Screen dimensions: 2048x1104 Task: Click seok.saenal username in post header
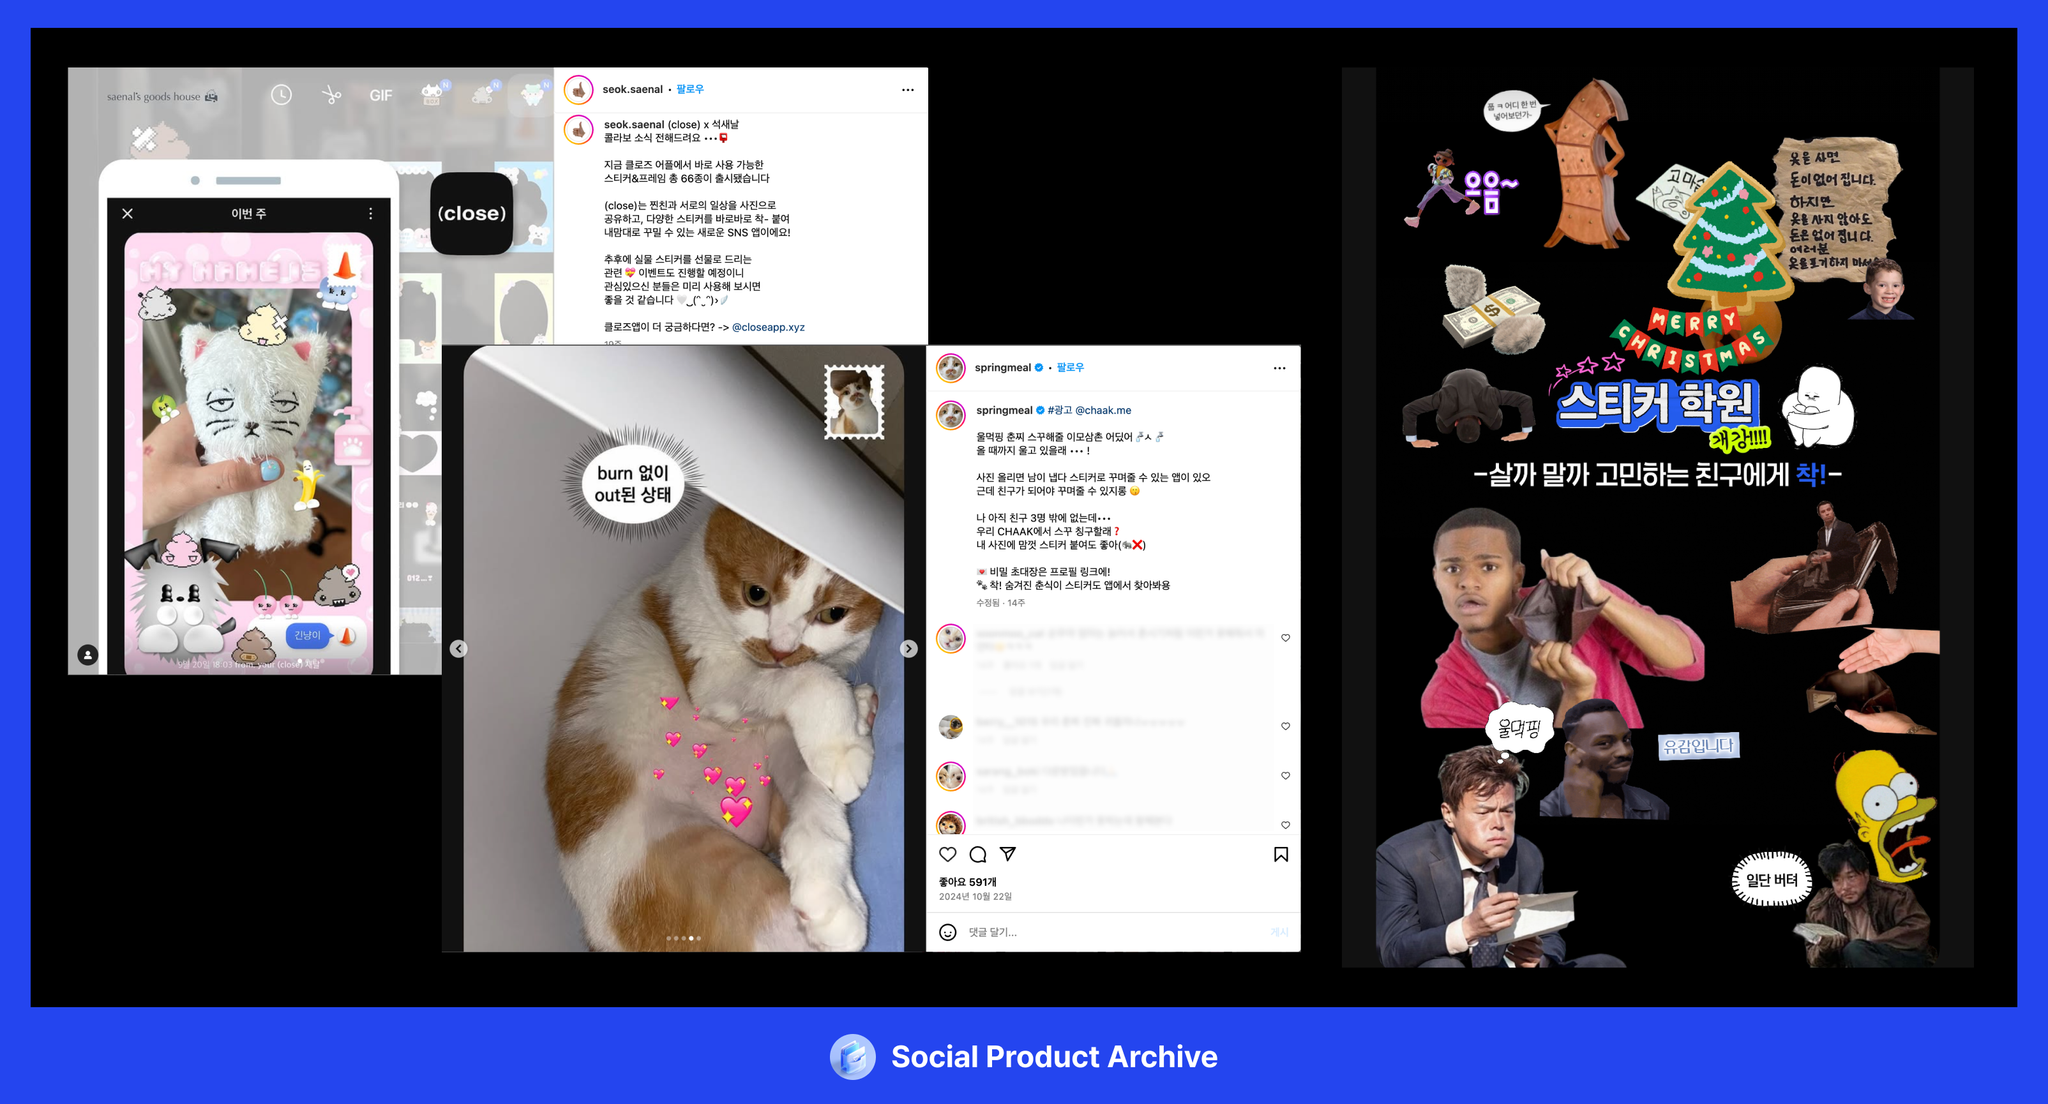(x=632, y=89)
